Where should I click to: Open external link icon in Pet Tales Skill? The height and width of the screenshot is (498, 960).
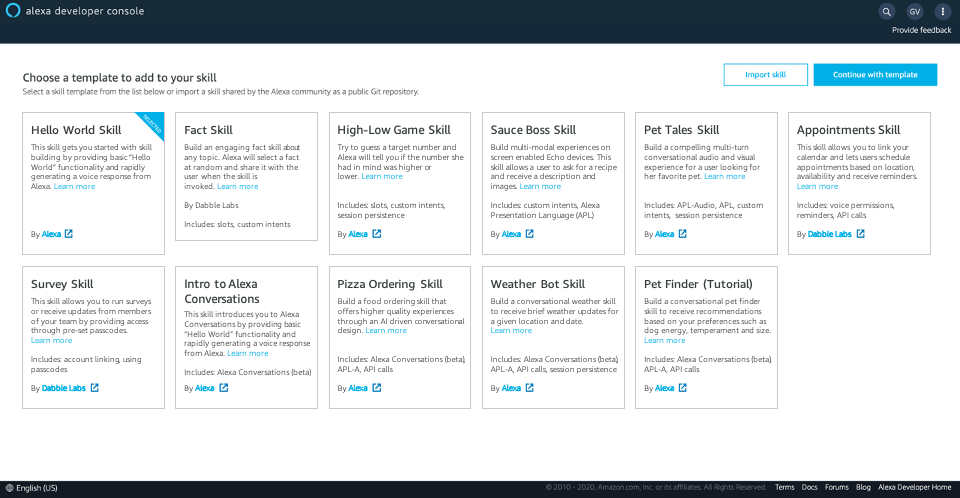pos(683,234)
